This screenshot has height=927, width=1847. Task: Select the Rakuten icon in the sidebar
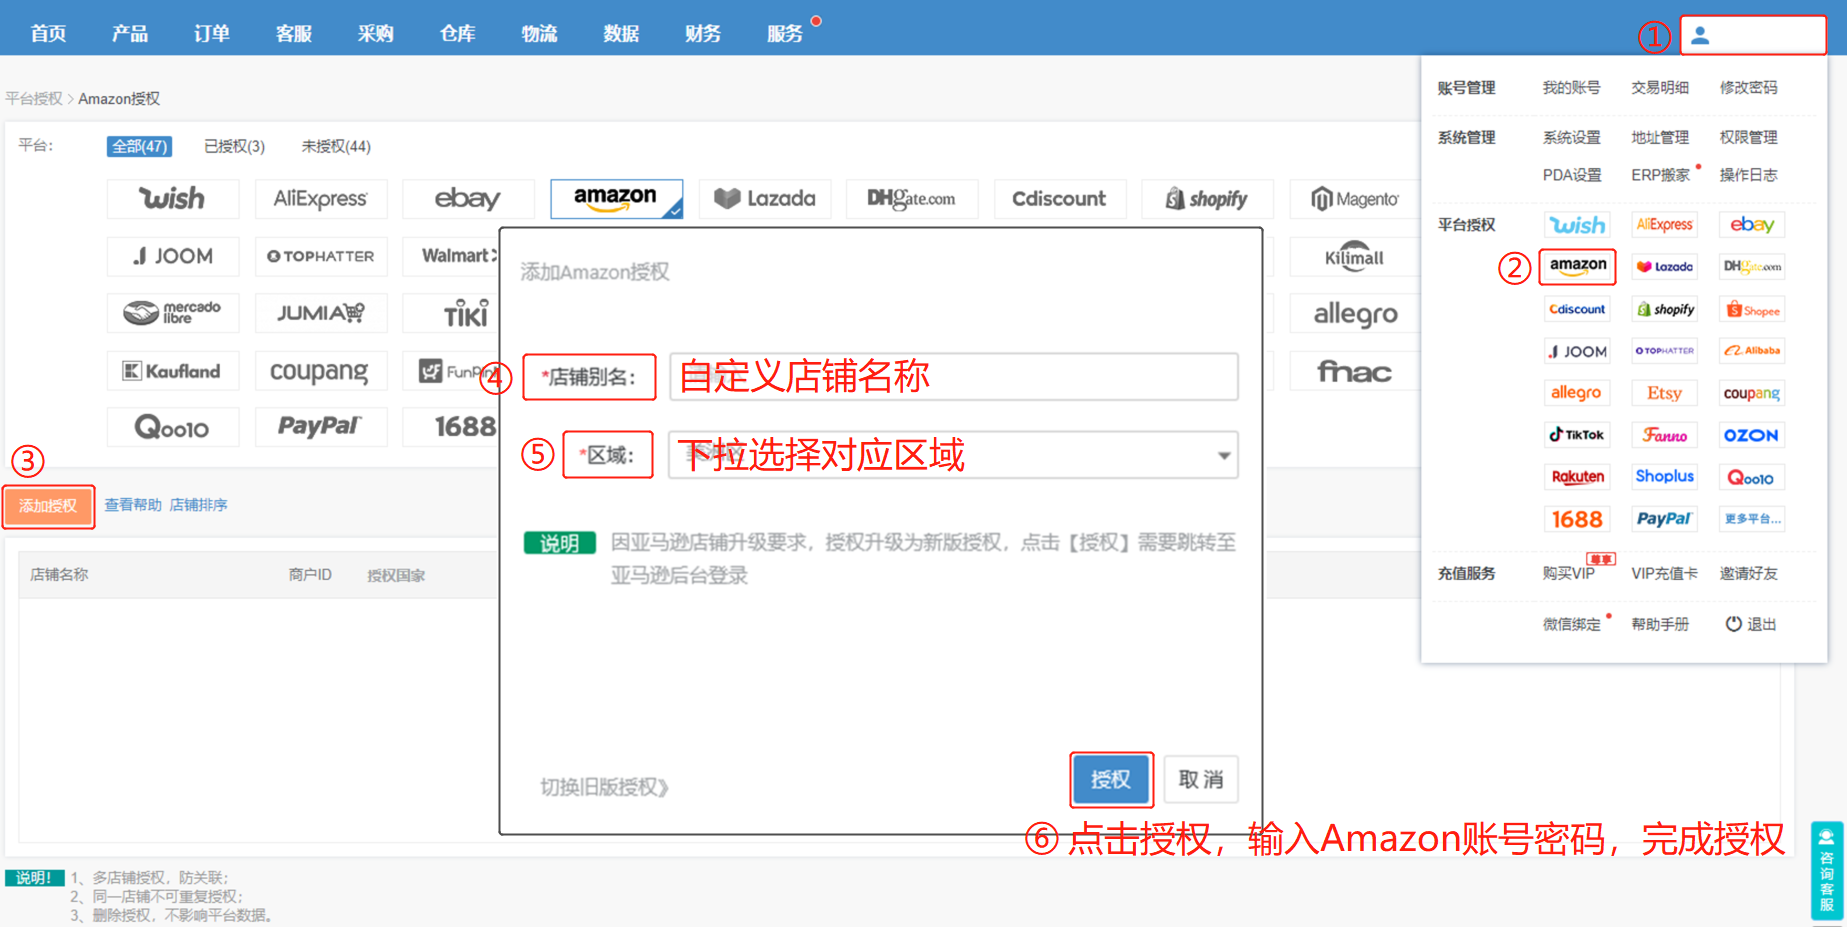point(1577,476)
